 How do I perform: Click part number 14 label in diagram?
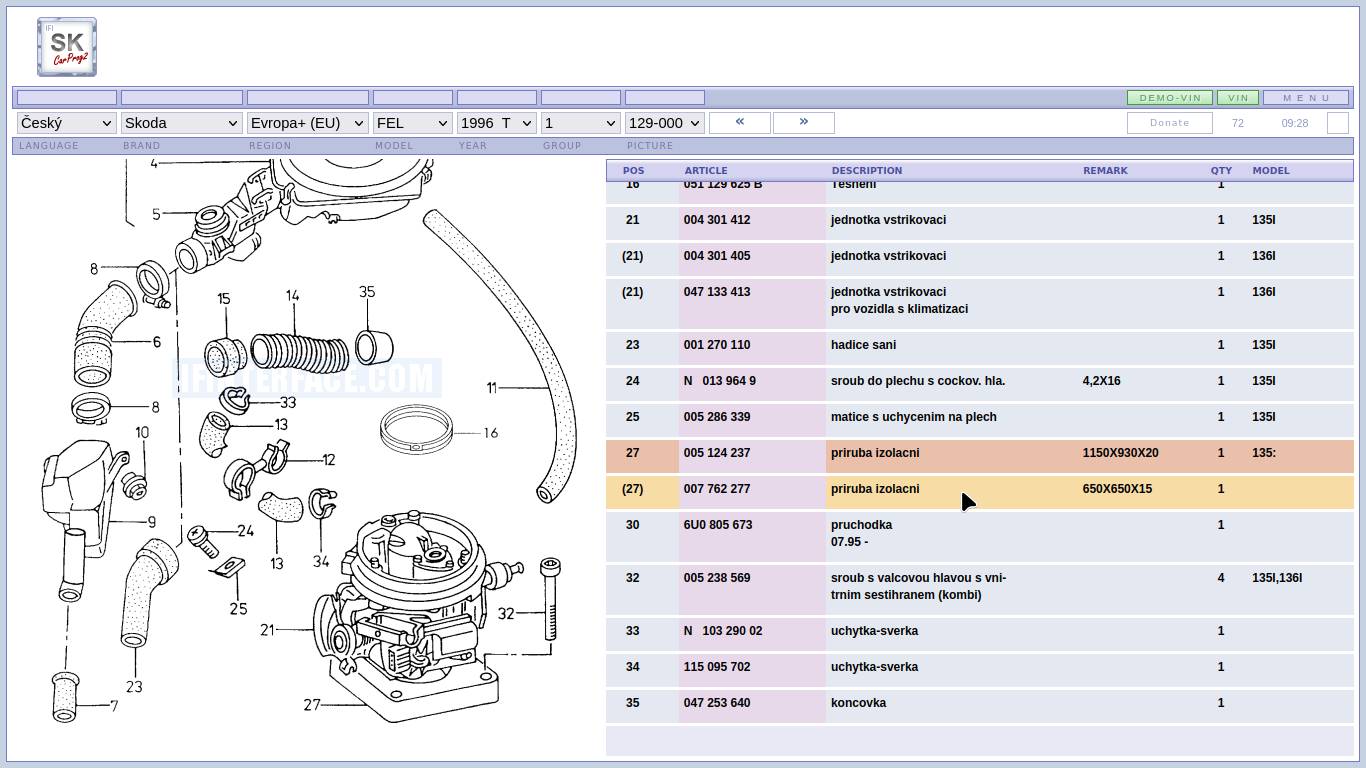[x=292, y=296]
